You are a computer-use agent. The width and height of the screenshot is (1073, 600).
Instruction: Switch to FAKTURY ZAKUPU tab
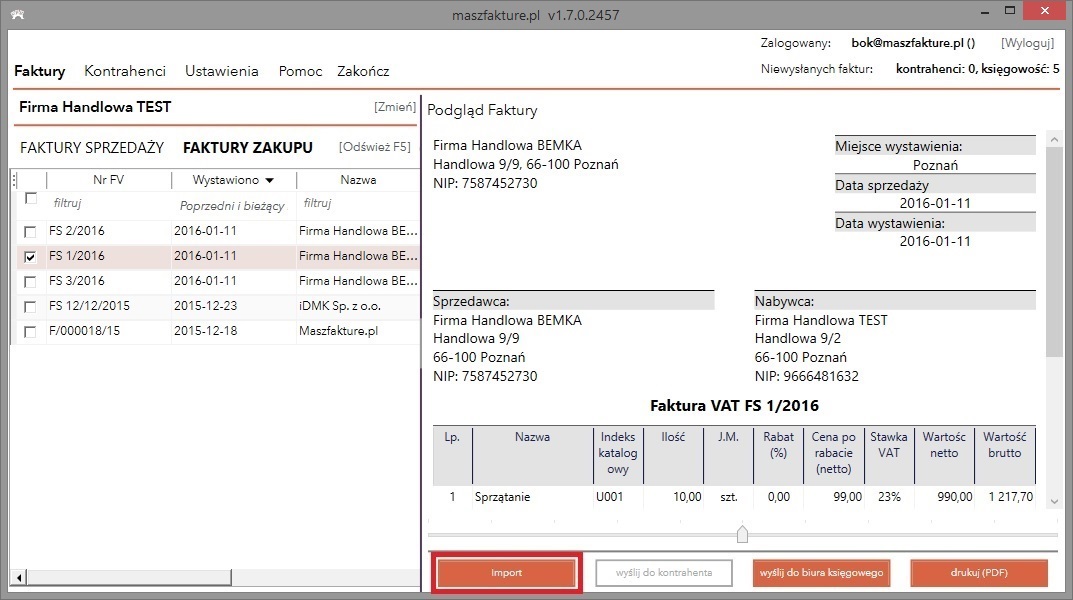(x=248, y=148)
